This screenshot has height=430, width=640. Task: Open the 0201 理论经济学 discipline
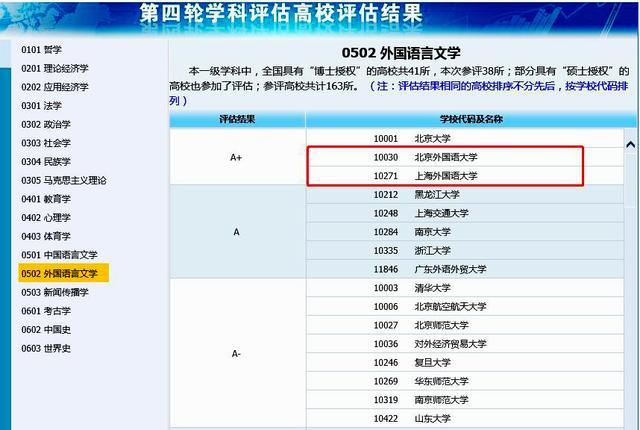[55, 69]
